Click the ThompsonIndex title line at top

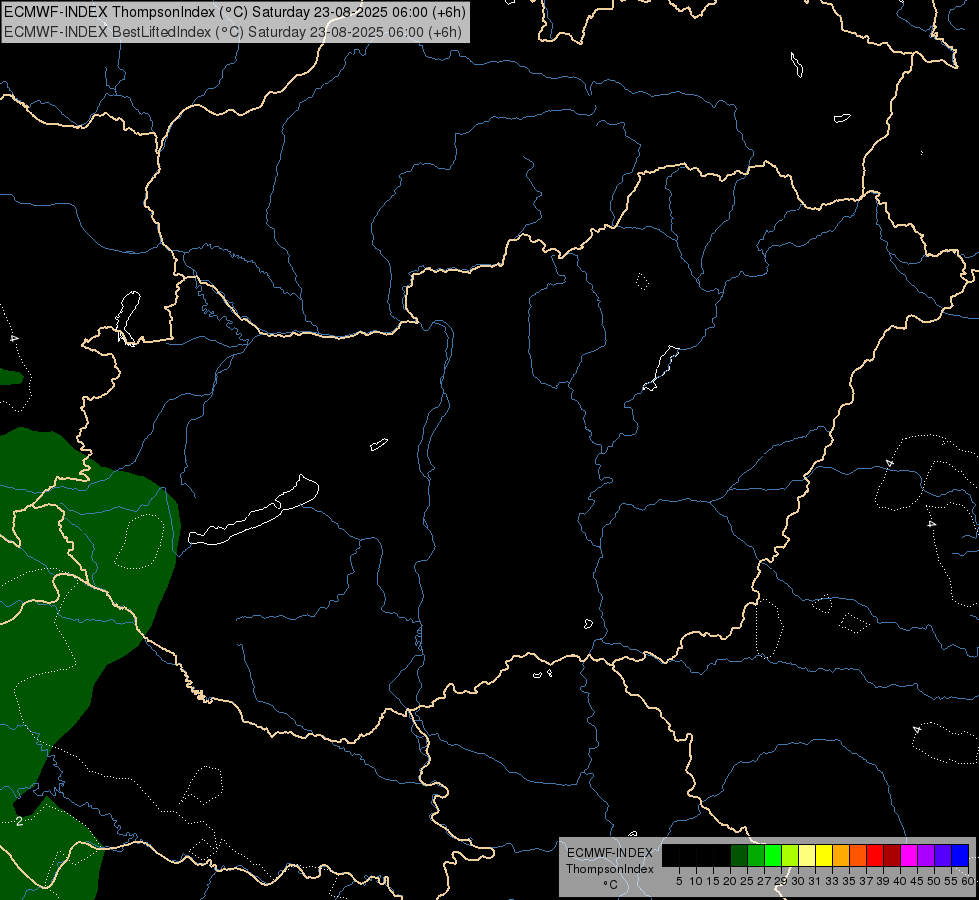[235, 12]
